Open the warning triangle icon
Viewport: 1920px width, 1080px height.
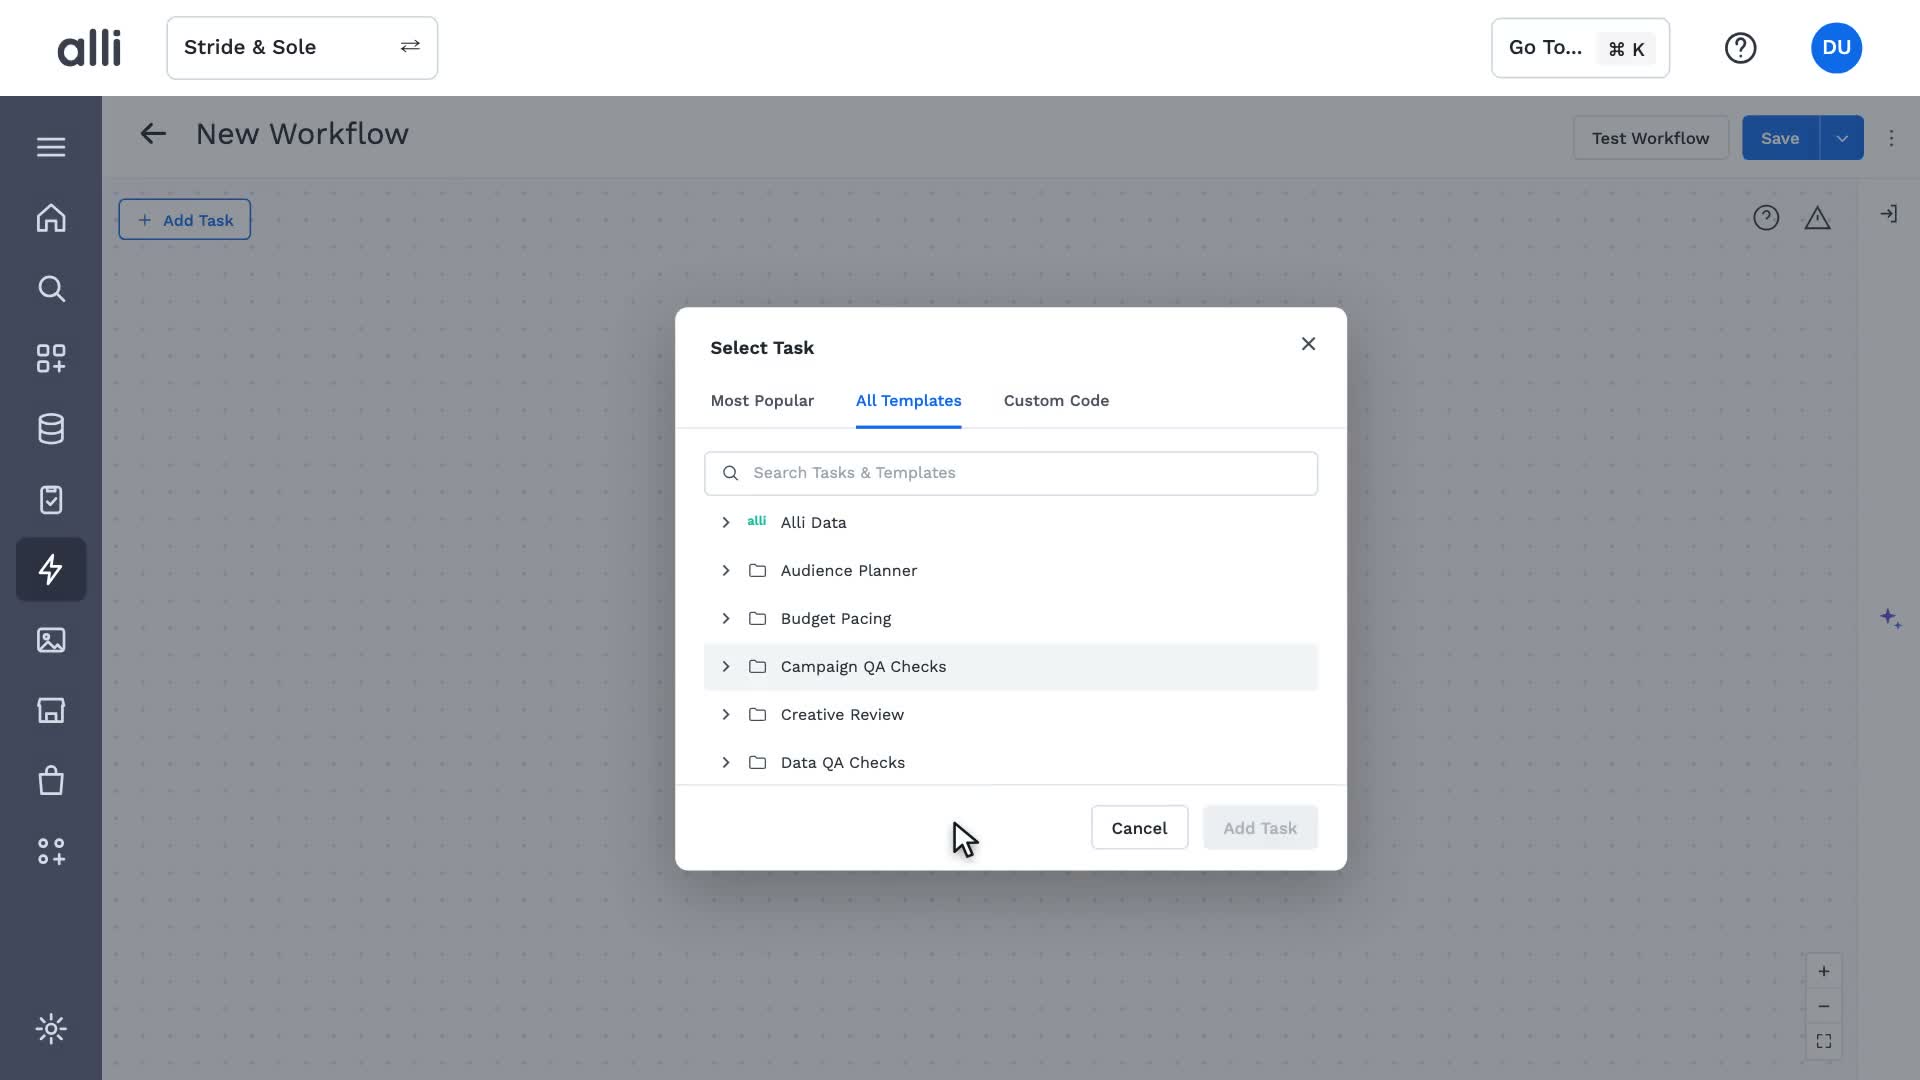(x=1817, y=218)
